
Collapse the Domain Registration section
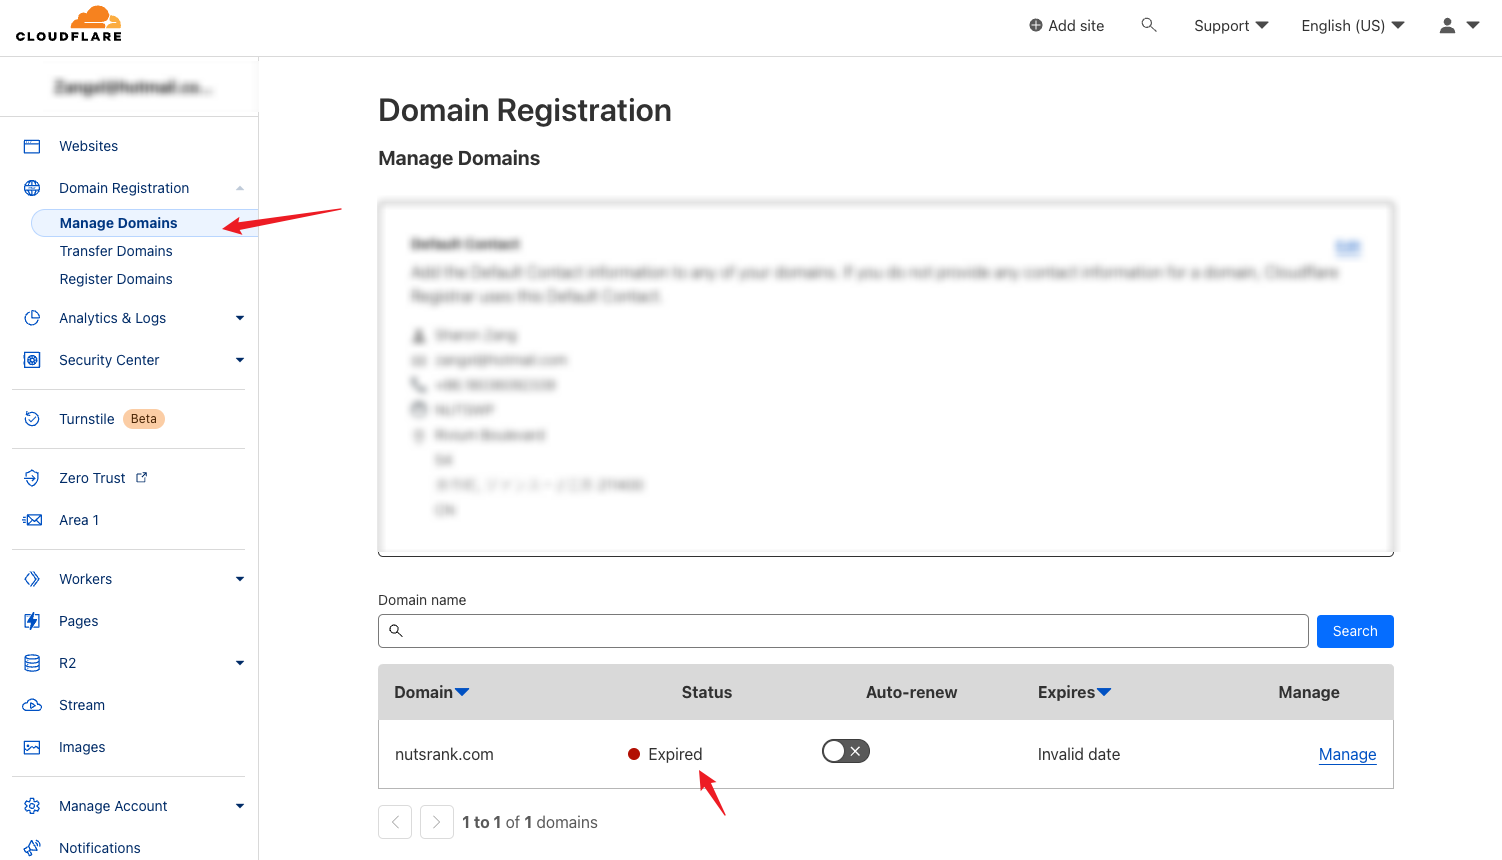click(239, 188)
